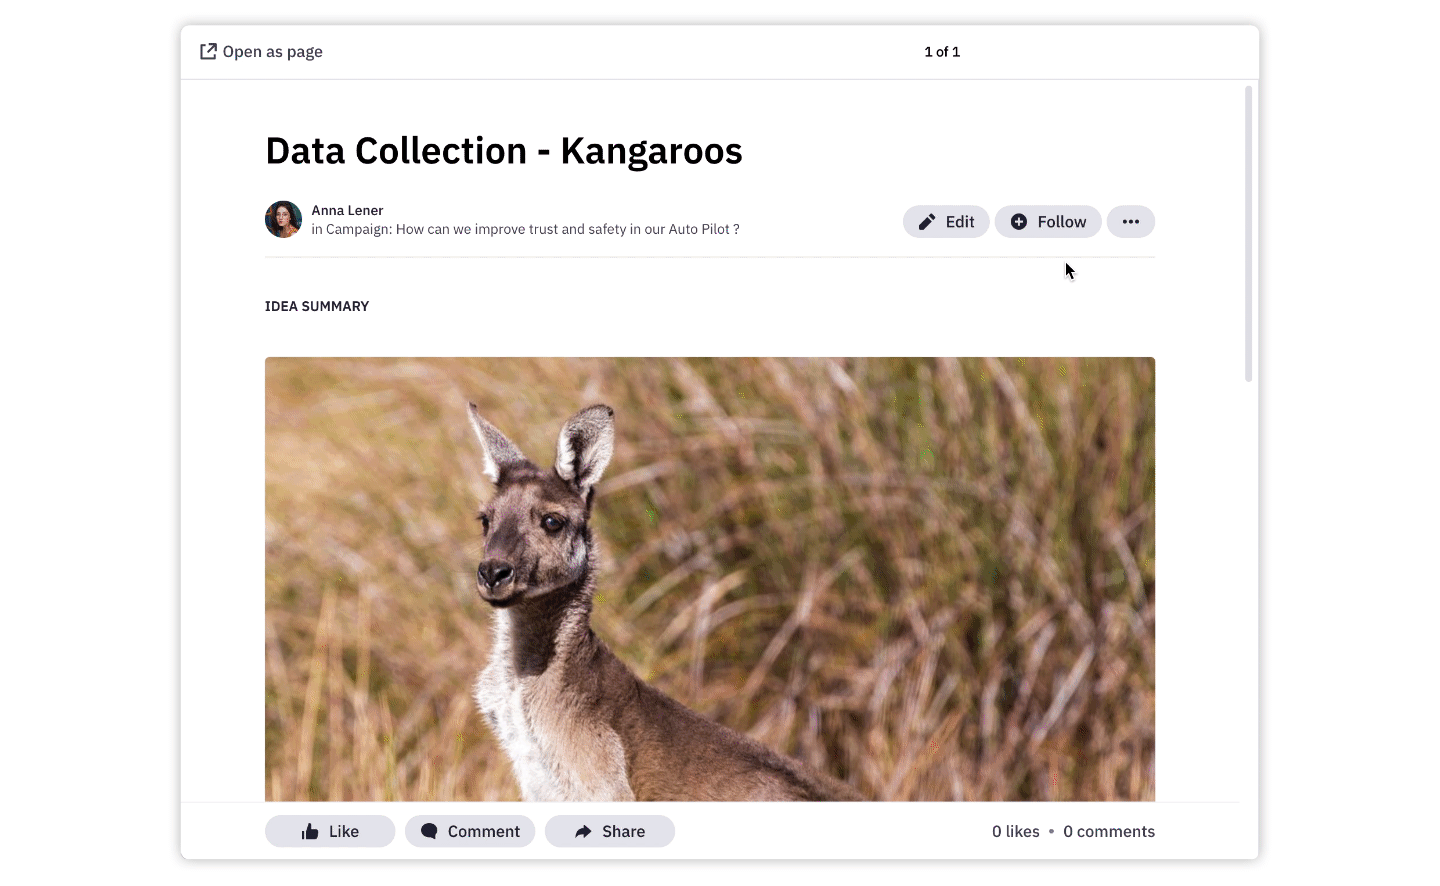Click the vertical scrollbar thumb
This screenshot has width=1440, height=886.
pos(1248,234)
